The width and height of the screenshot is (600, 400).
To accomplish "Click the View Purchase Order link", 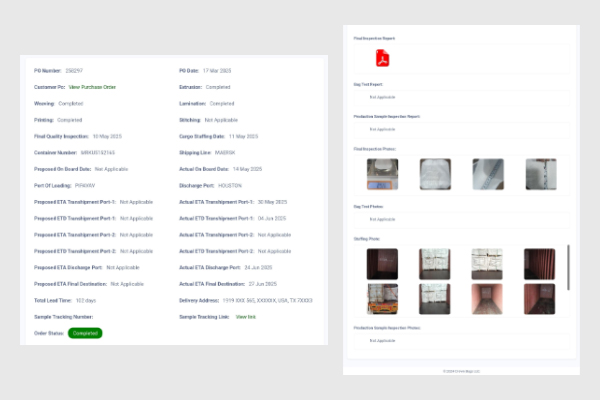I will [x=93, y=87].
